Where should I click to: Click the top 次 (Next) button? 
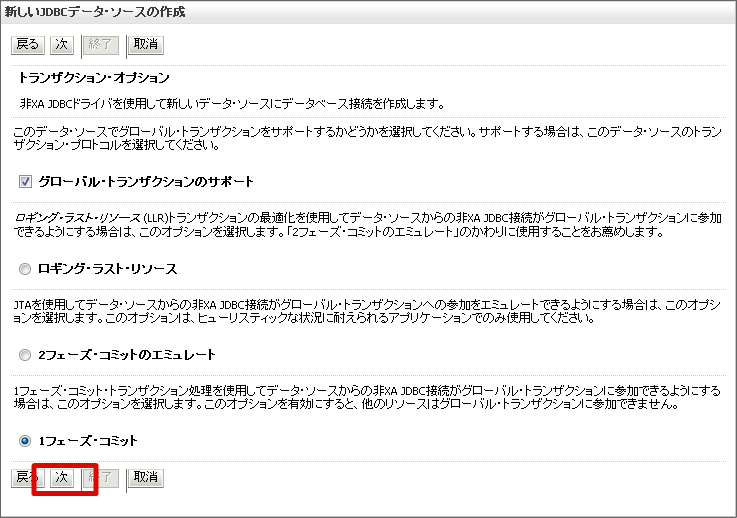(62, 45)
